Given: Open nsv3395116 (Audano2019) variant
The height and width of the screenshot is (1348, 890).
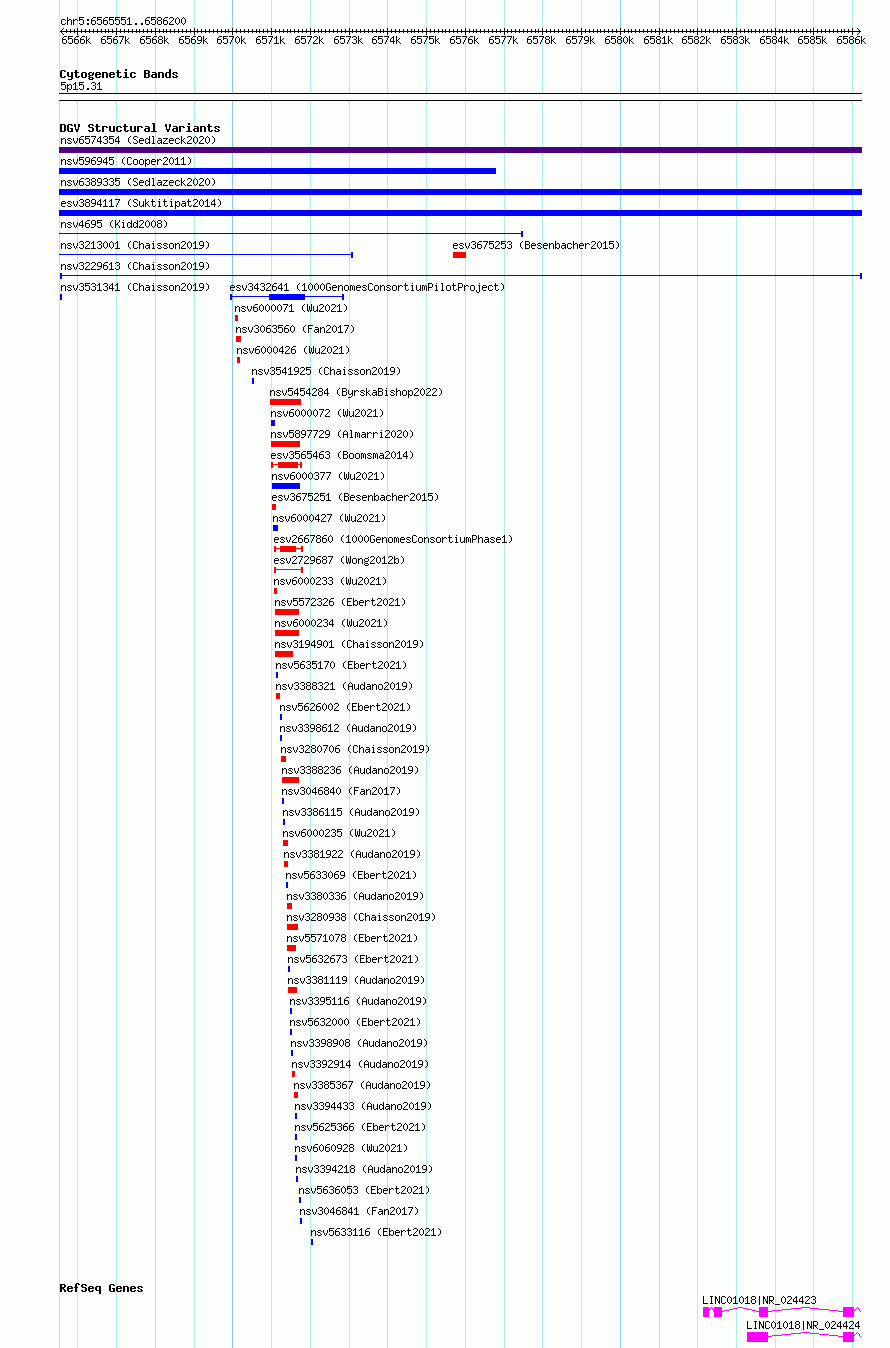Looking at the screenshot, I should click(359, 1002).
